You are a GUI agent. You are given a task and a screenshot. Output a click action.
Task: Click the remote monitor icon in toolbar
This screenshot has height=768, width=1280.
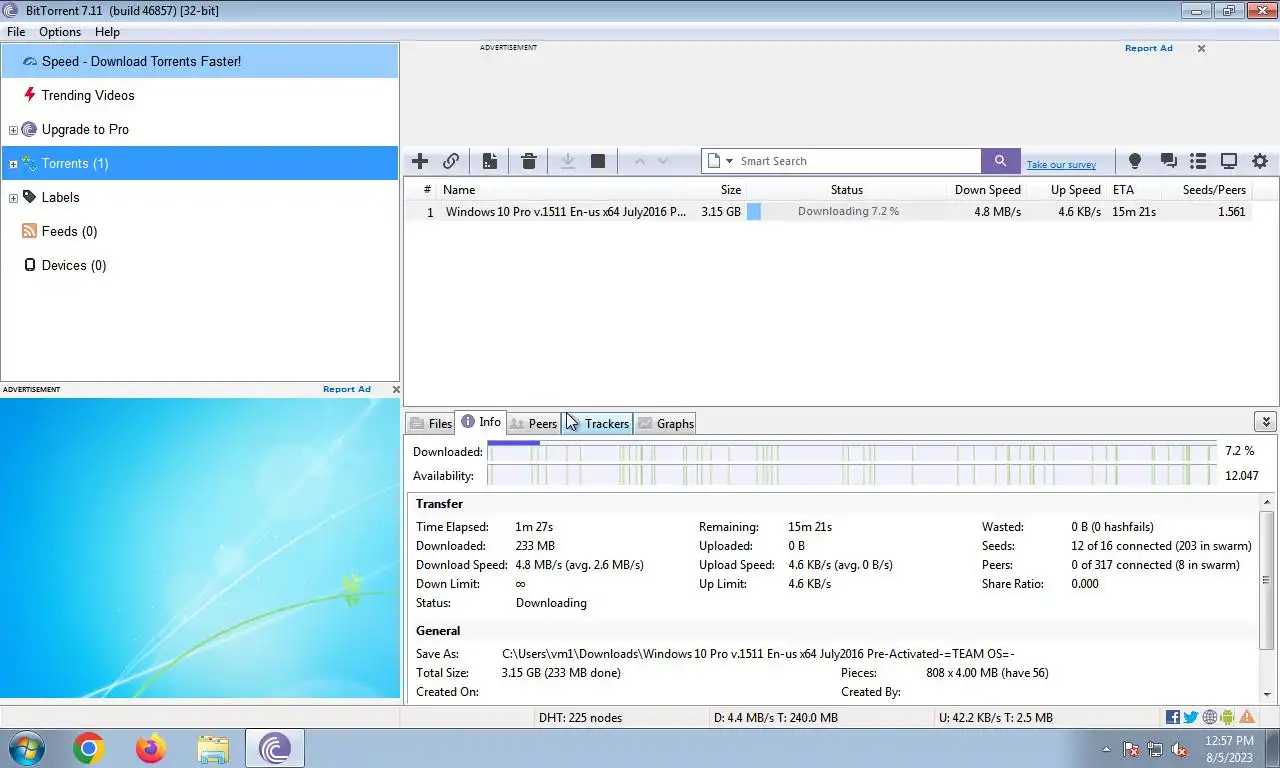coord(1229,161)
